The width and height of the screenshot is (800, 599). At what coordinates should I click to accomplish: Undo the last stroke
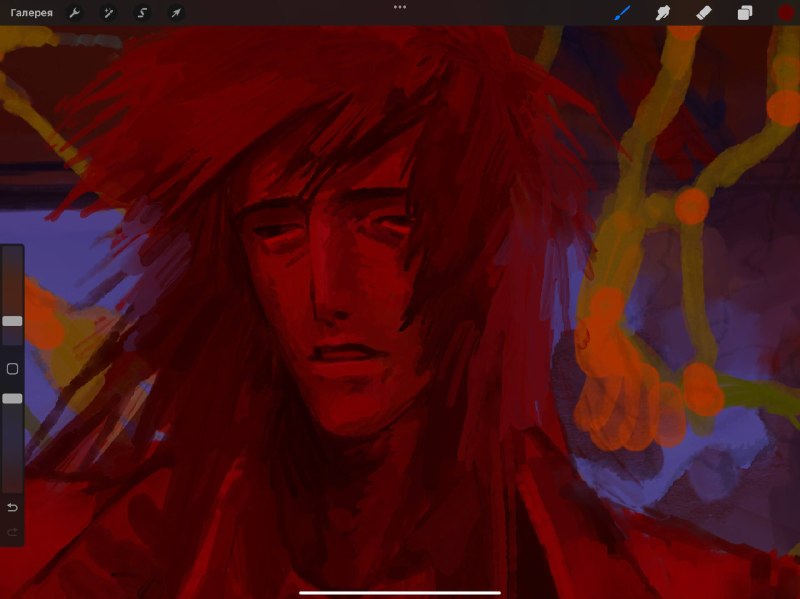coord(12,507)
